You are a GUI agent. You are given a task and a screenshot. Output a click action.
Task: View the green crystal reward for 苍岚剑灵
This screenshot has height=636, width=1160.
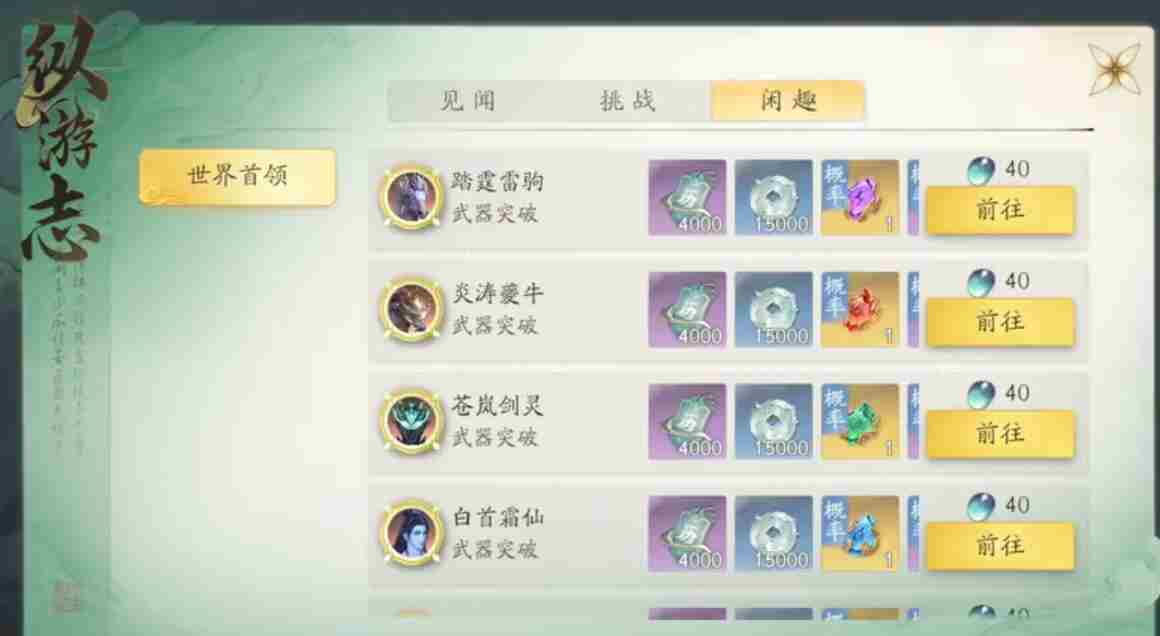[x=860, y=422]
